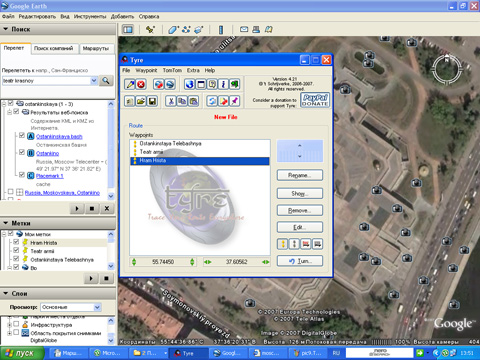Click the copy icon in Tyre toolbar
The image size is (480, 360).
(182, 101)
